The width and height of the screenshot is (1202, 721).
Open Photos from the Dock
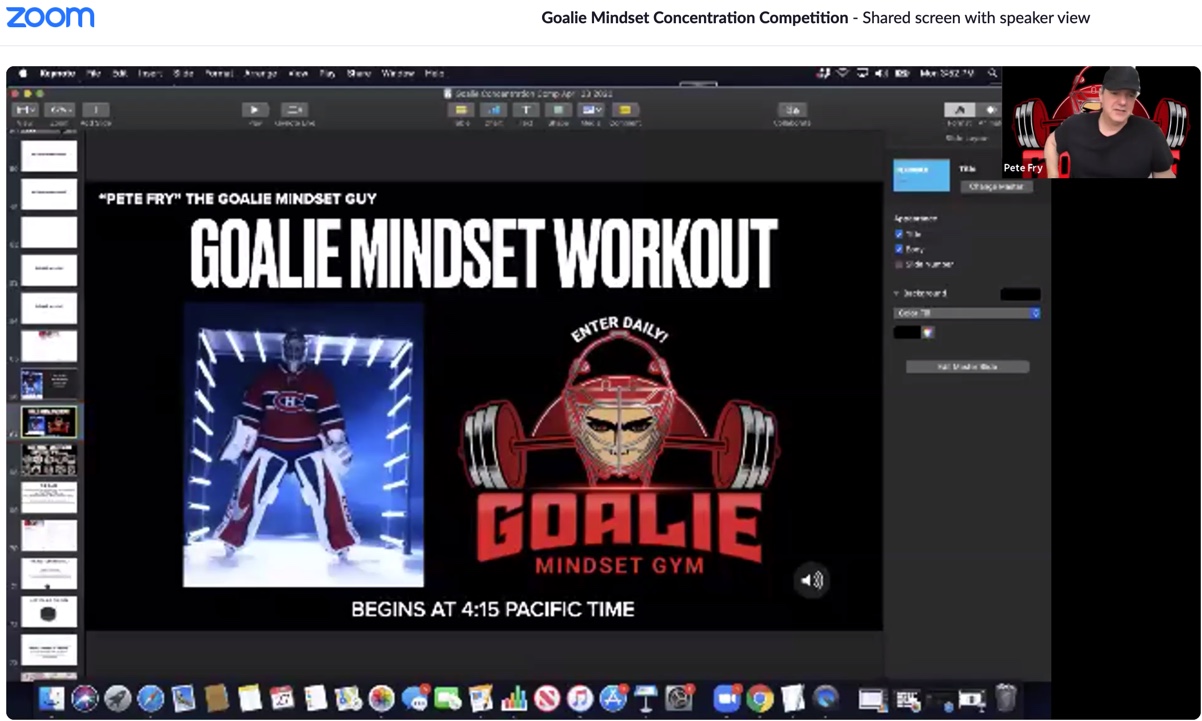pyautogui.click(x=381, y=698)
